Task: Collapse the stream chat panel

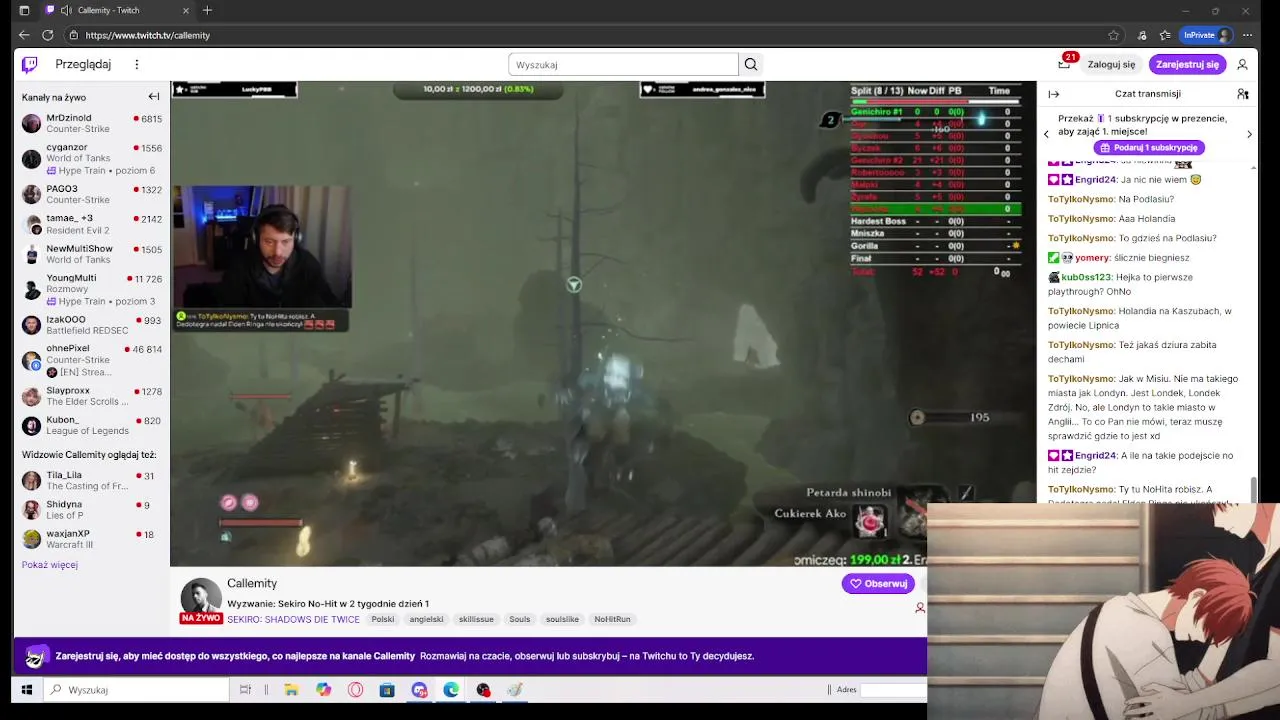Action: point(1054,94)
